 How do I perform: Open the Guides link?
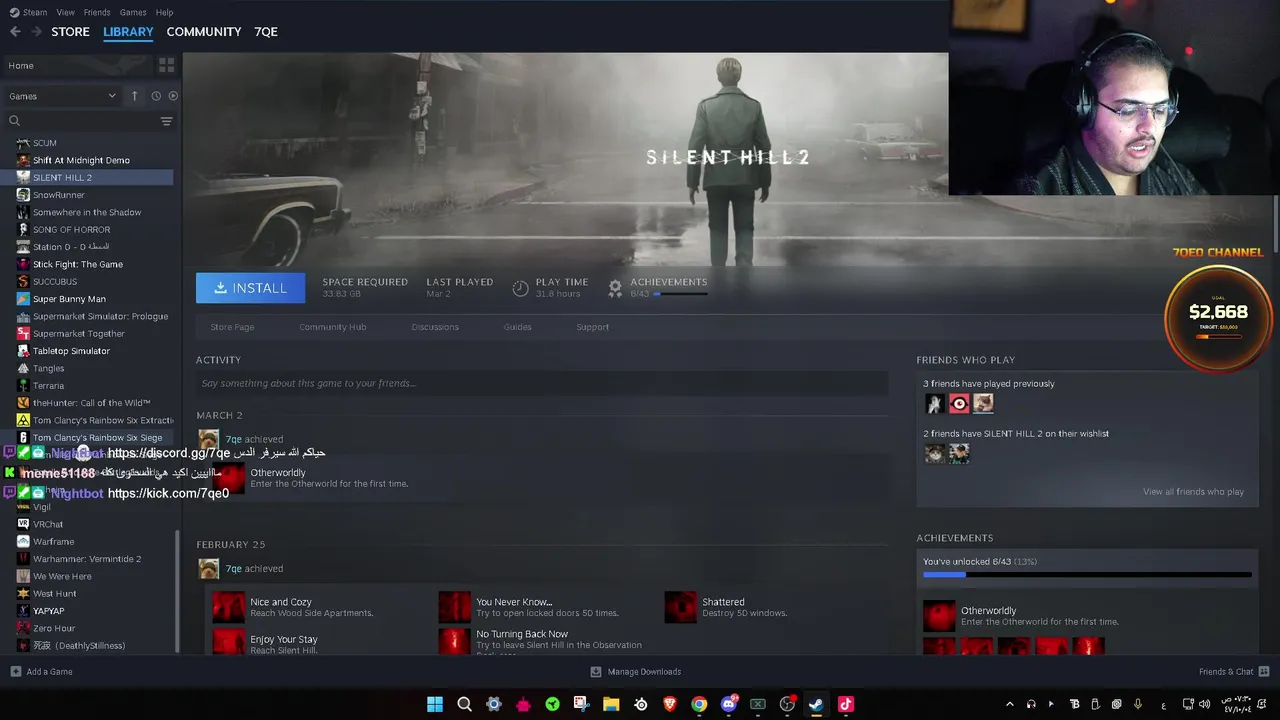coord(517,327)
